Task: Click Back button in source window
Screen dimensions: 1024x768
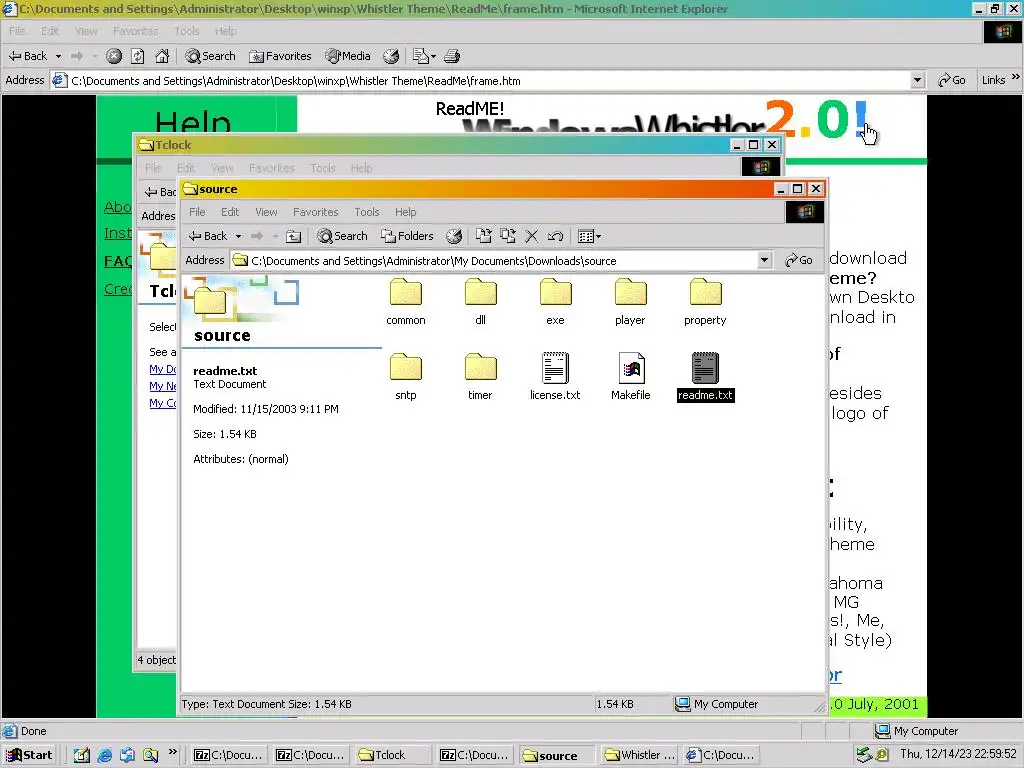Action: (208, 236)
